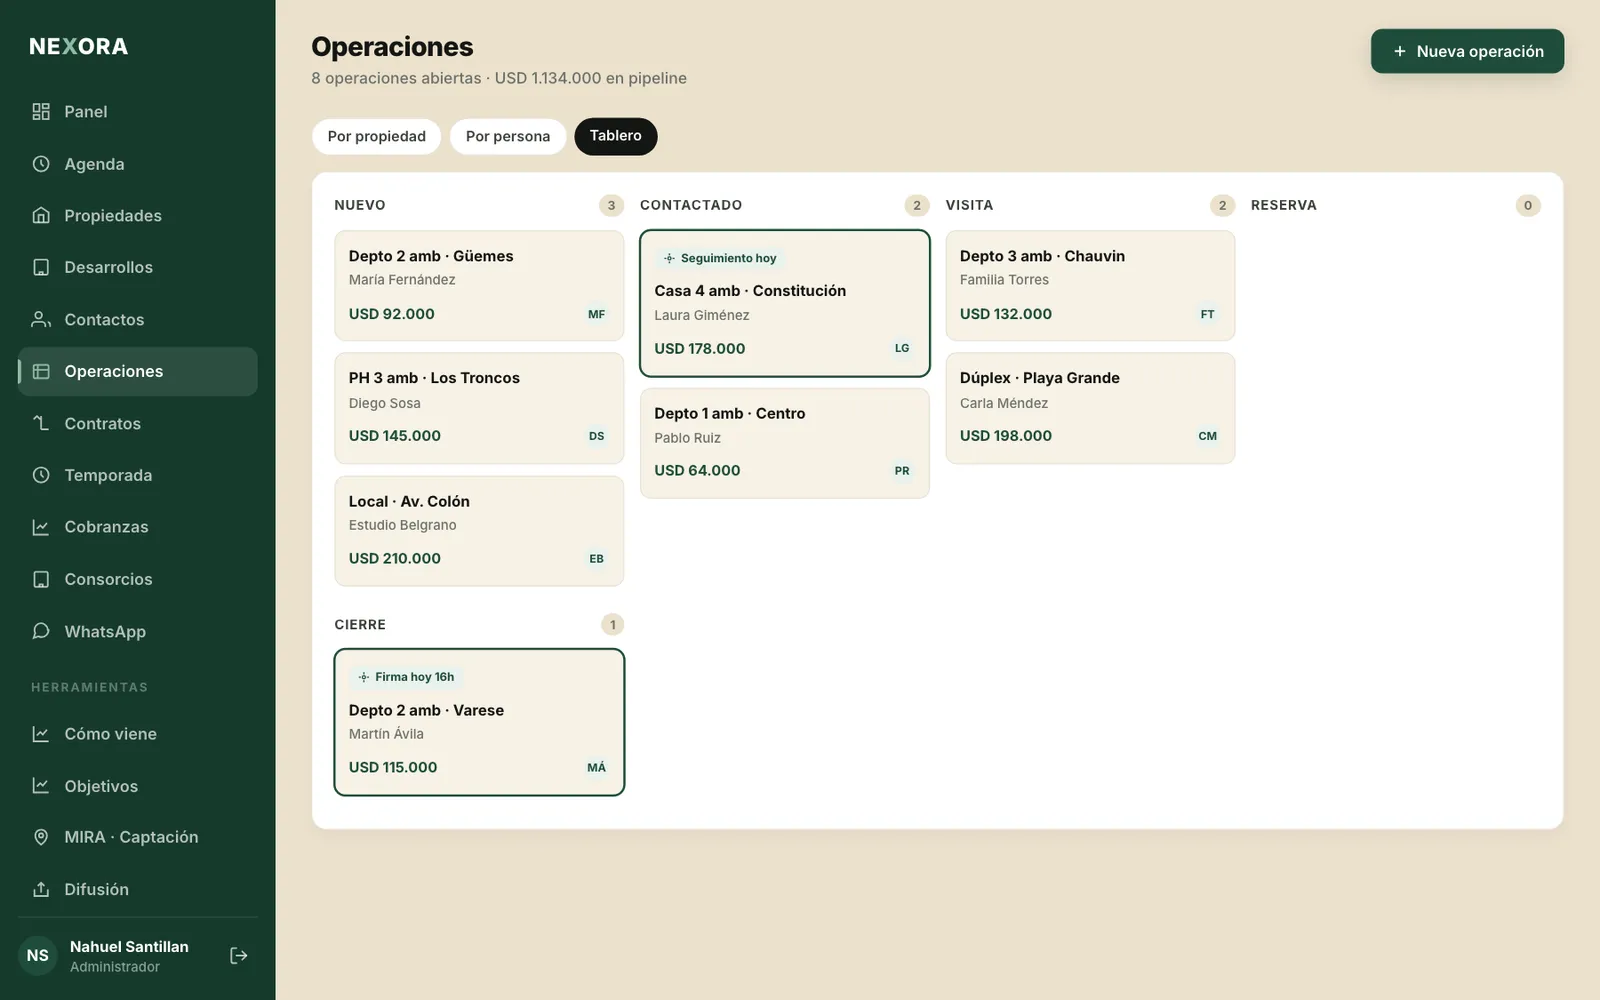Select Operaciones board icon in sidebar

pos(41,372)
